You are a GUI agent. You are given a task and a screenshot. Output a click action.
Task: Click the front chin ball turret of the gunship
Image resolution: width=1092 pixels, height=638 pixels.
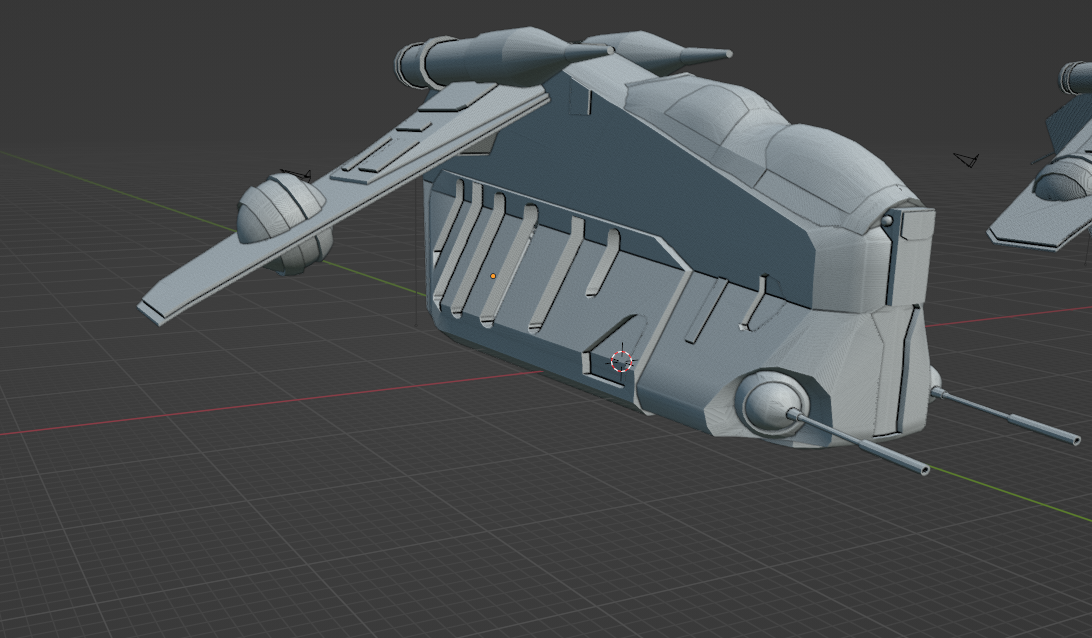click(x=773, y=403)
